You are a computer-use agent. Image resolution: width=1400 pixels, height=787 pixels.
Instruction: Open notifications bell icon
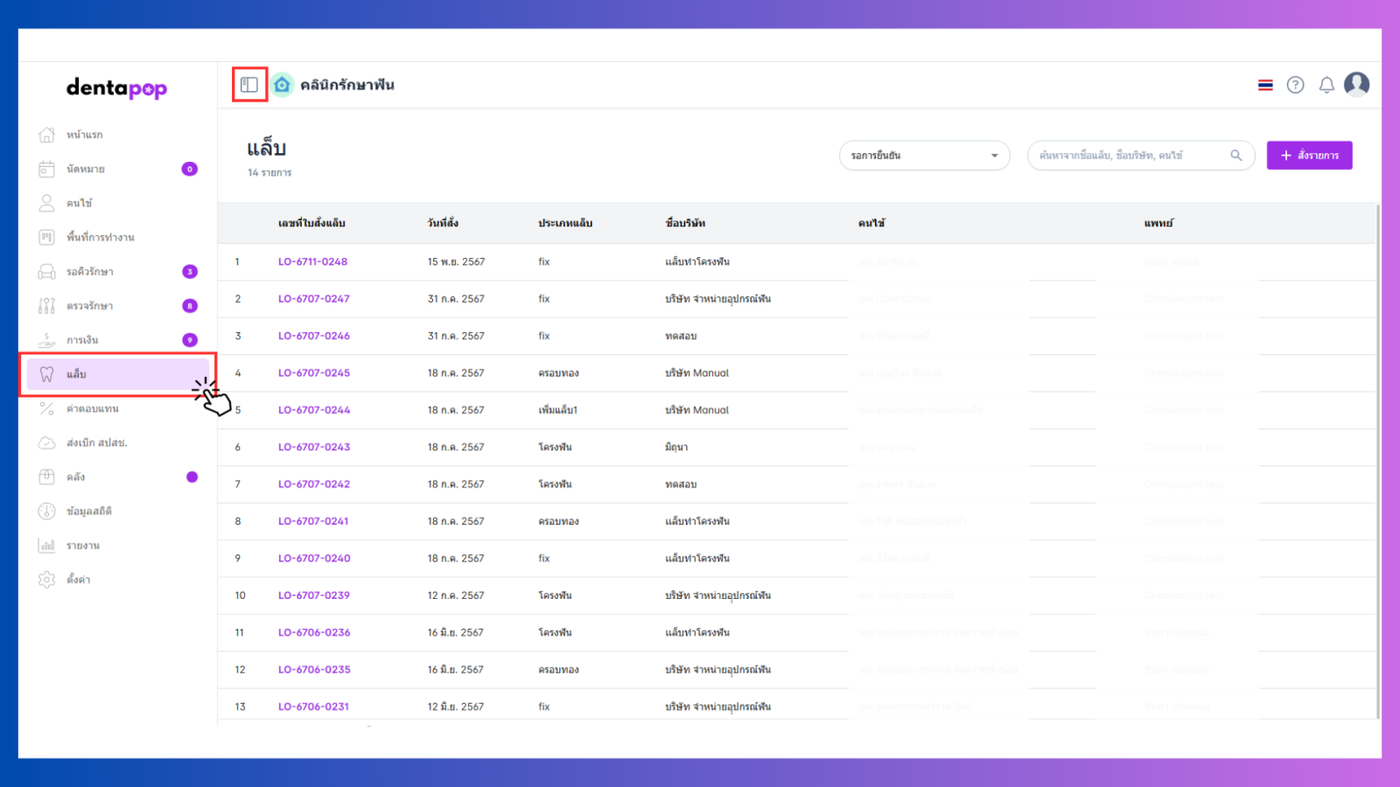coord(1326,85)
